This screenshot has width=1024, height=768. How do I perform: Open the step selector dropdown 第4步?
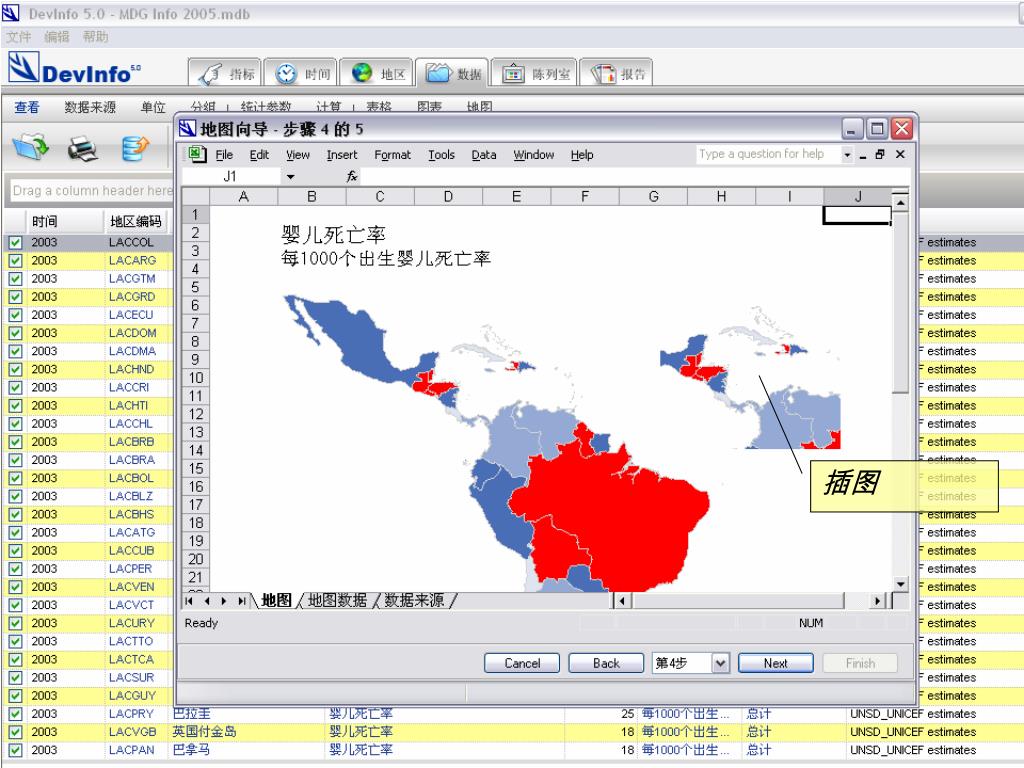(x=720, y=664)
